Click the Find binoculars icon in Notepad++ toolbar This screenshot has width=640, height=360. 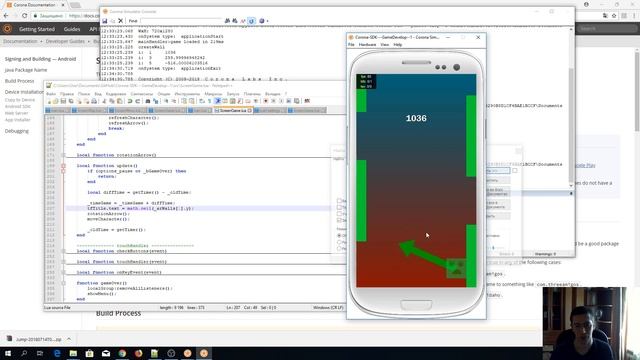pyautogui.click(x=148, y=101)
